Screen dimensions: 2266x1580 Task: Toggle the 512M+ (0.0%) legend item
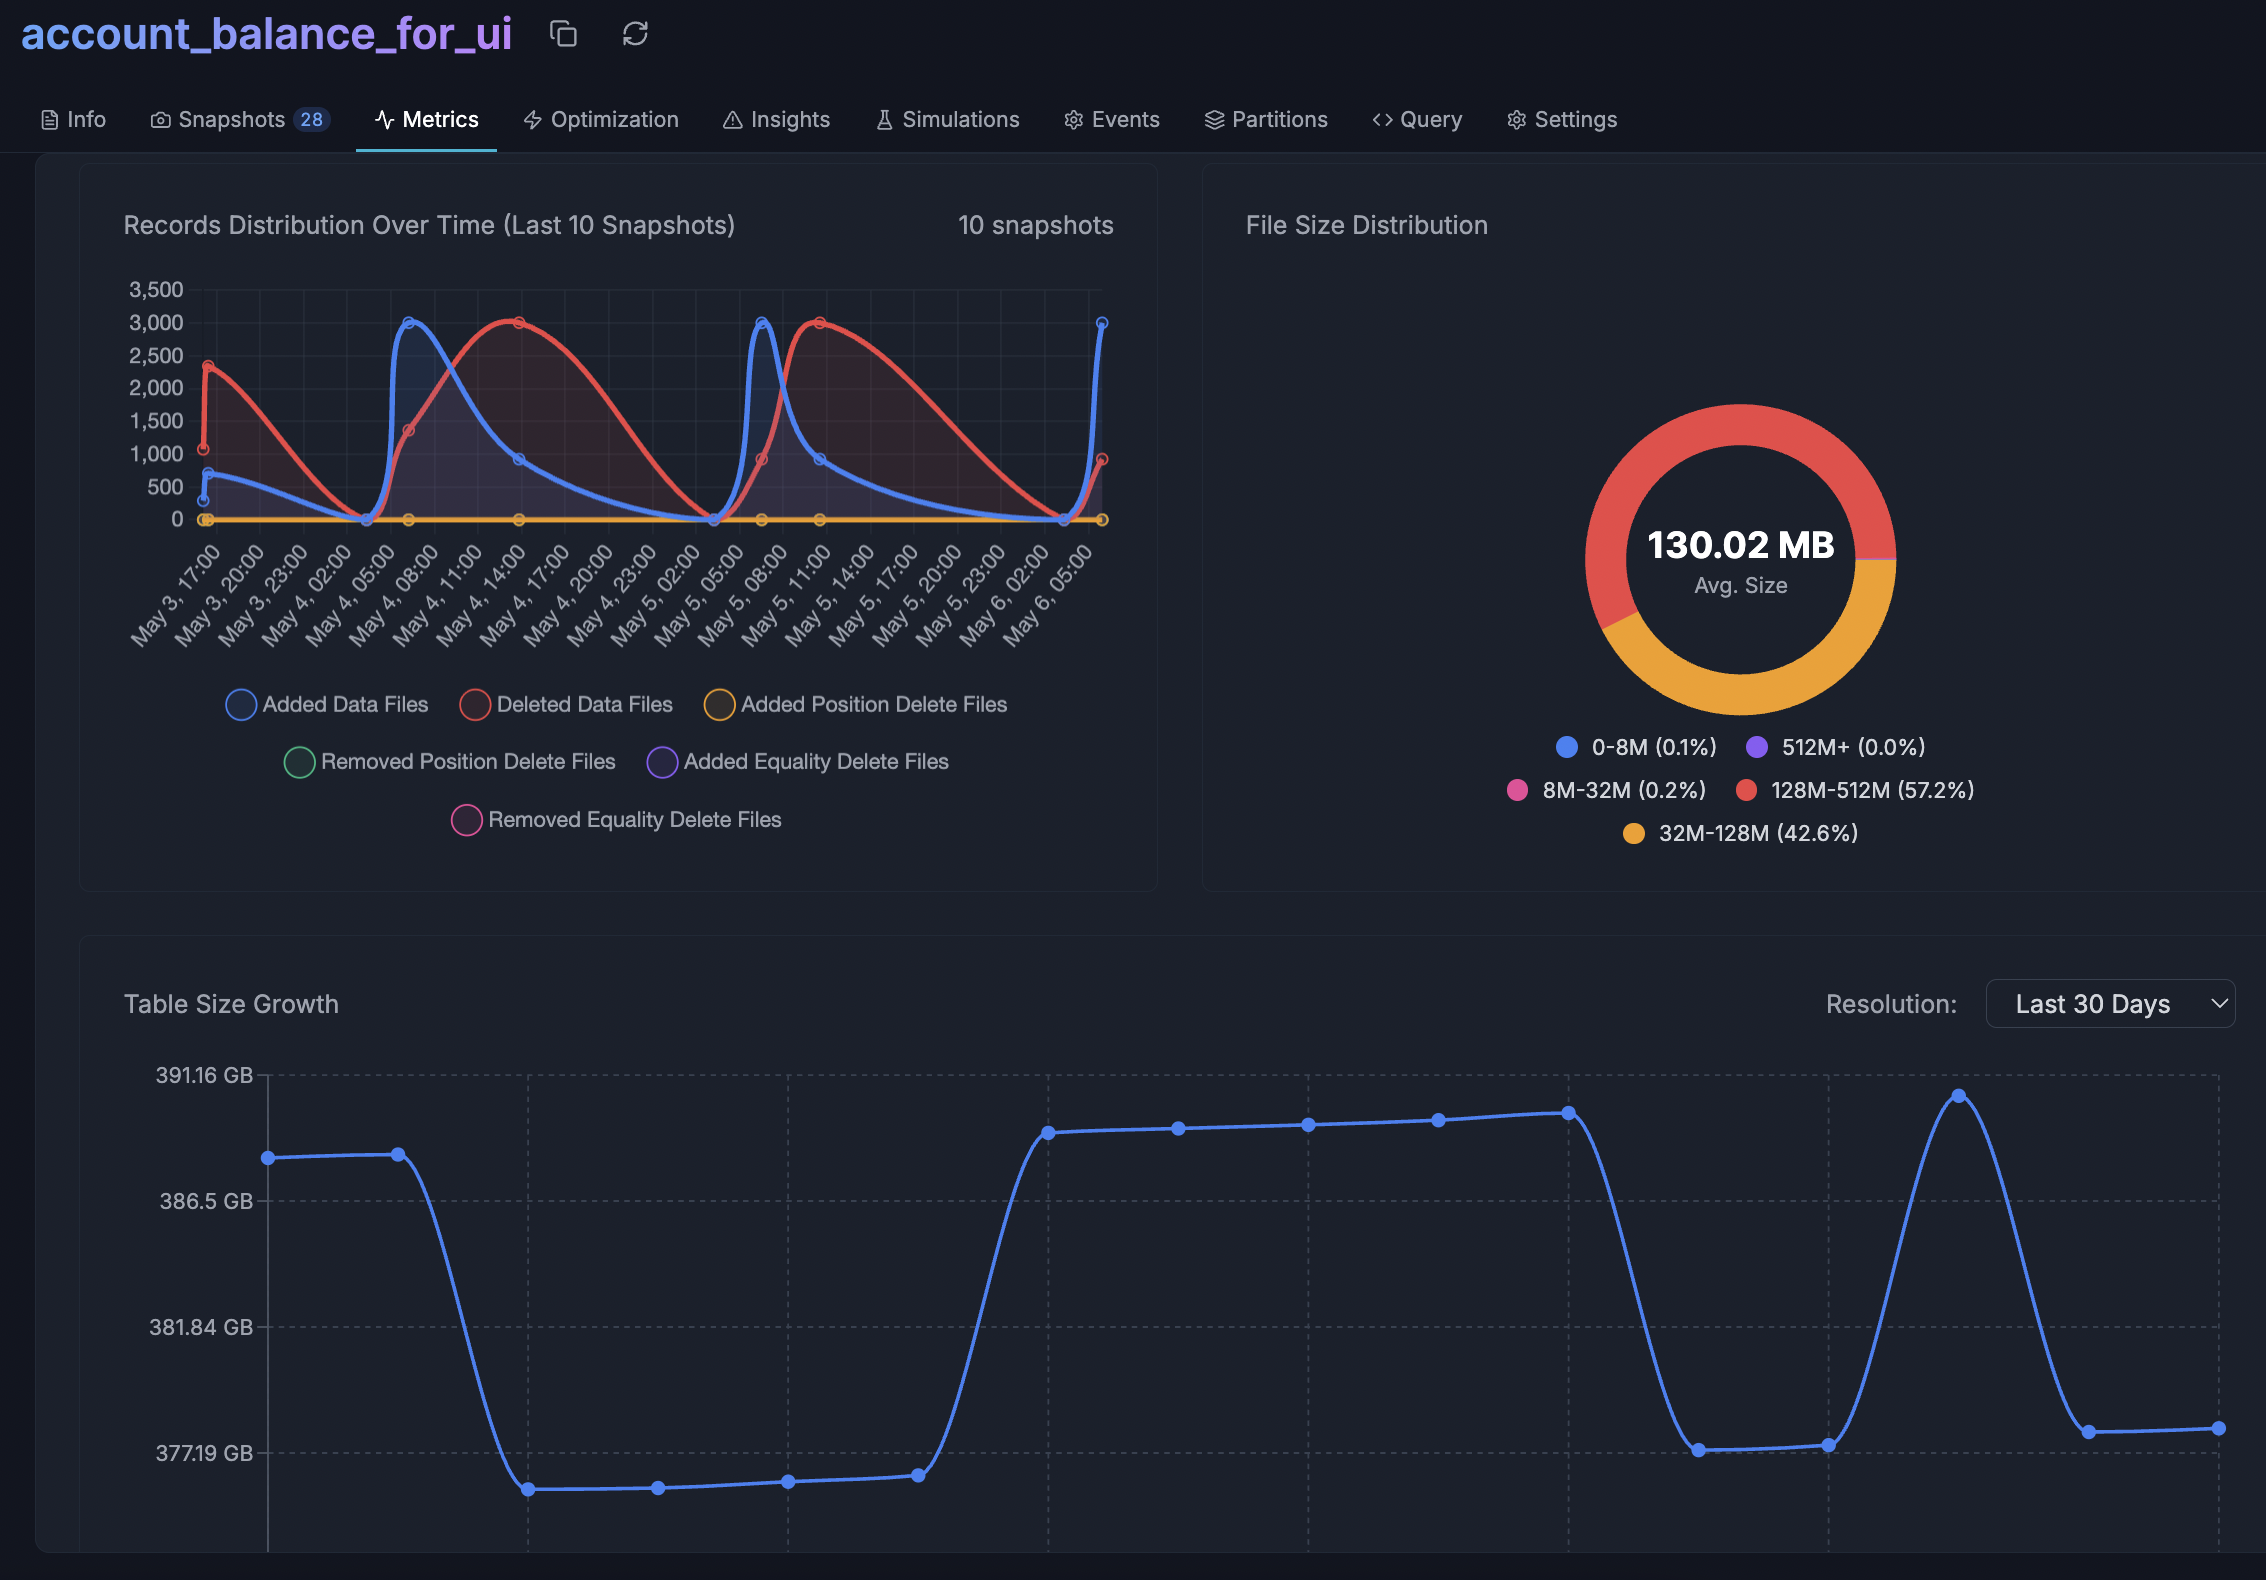coord(1835,747)
